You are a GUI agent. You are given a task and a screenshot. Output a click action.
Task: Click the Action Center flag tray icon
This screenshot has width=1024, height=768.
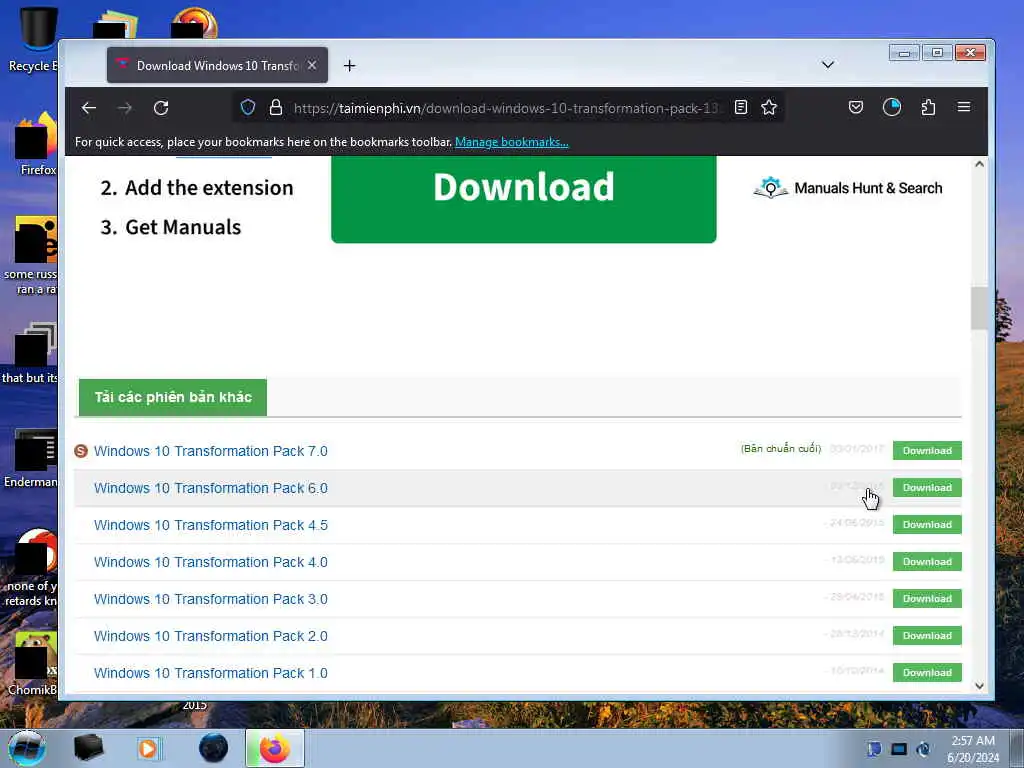[874, 749]
